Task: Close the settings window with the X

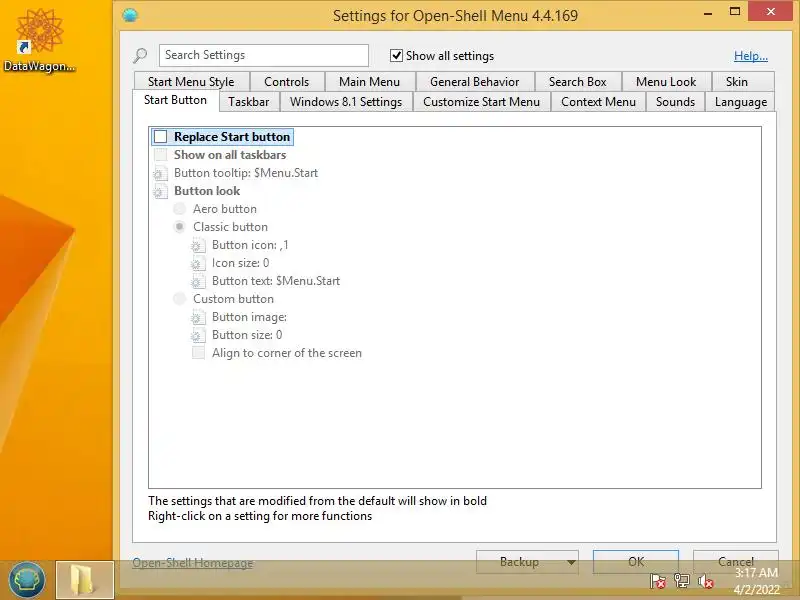Action: tap(770, 11)
